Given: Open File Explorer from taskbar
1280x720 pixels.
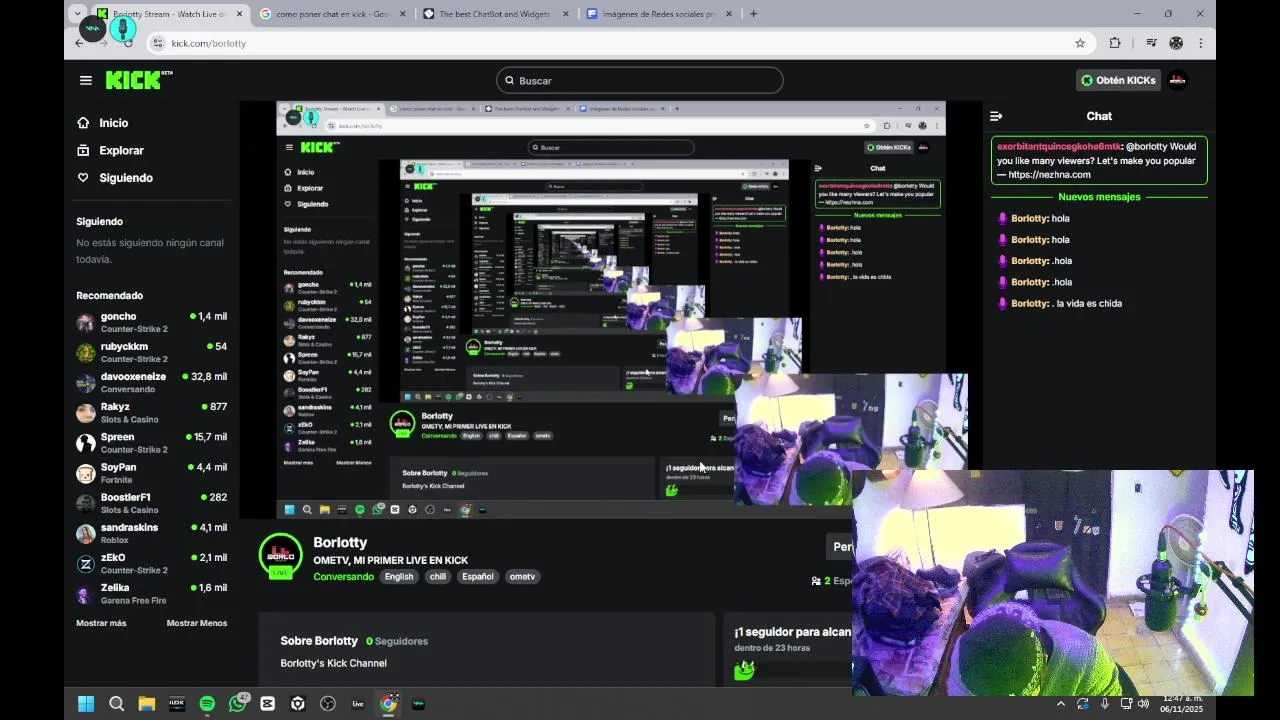Looking at the screenshot, I should click(146, 704).
